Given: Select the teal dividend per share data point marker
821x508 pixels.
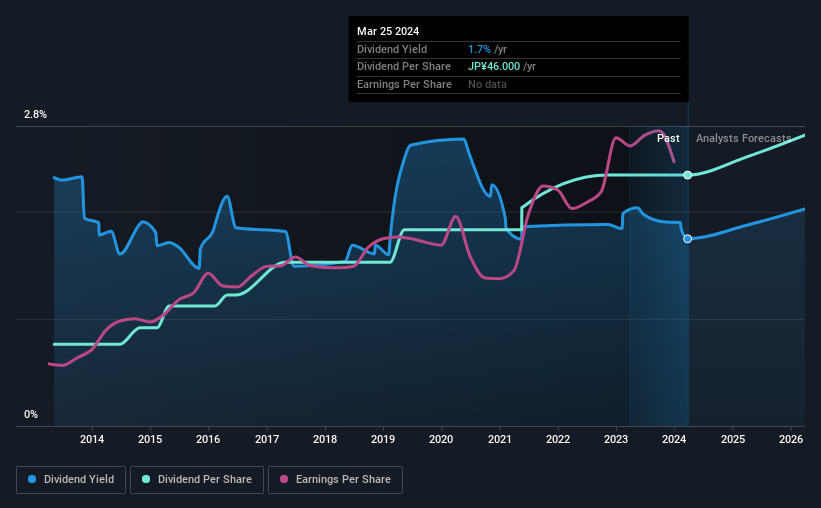Looking at the screenshot, I should coord(687,175).
